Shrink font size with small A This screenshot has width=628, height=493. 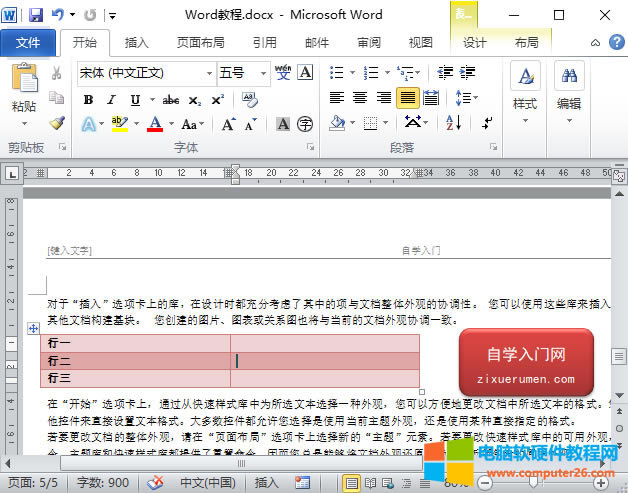click(250, 125)
